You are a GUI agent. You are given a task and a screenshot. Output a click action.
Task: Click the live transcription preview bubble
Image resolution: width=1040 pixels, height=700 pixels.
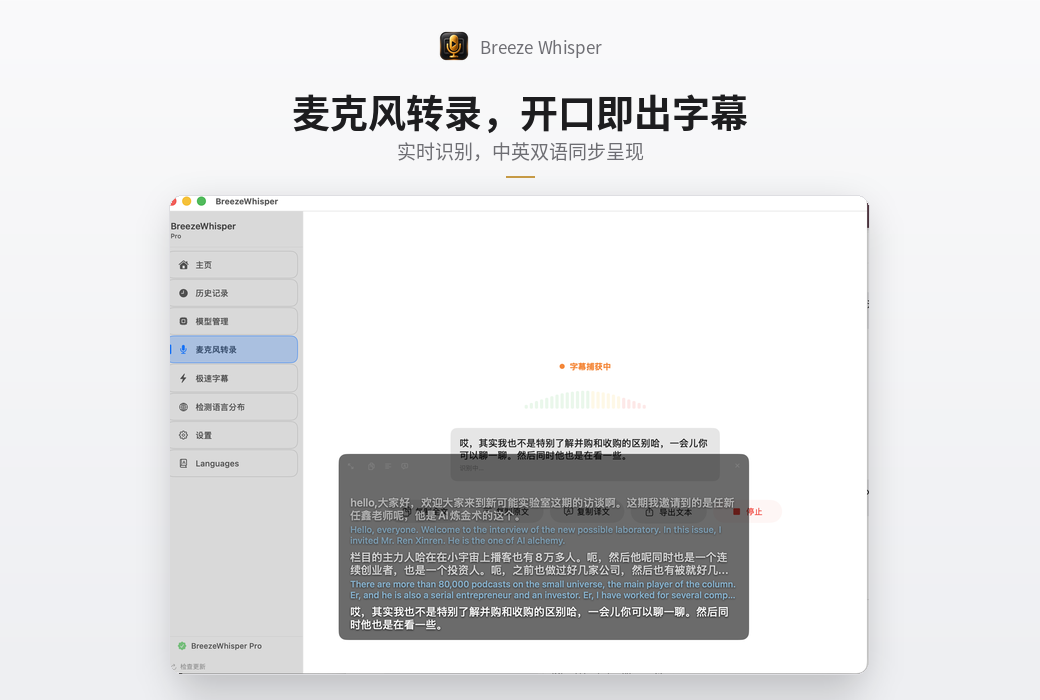click(585, 455)
